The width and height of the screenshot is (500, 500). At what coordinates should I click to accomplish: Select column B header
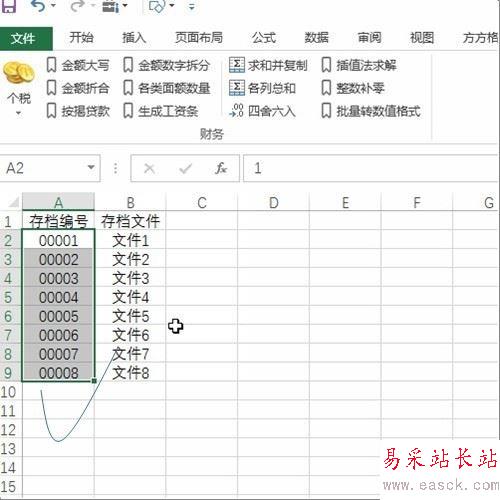130,202
